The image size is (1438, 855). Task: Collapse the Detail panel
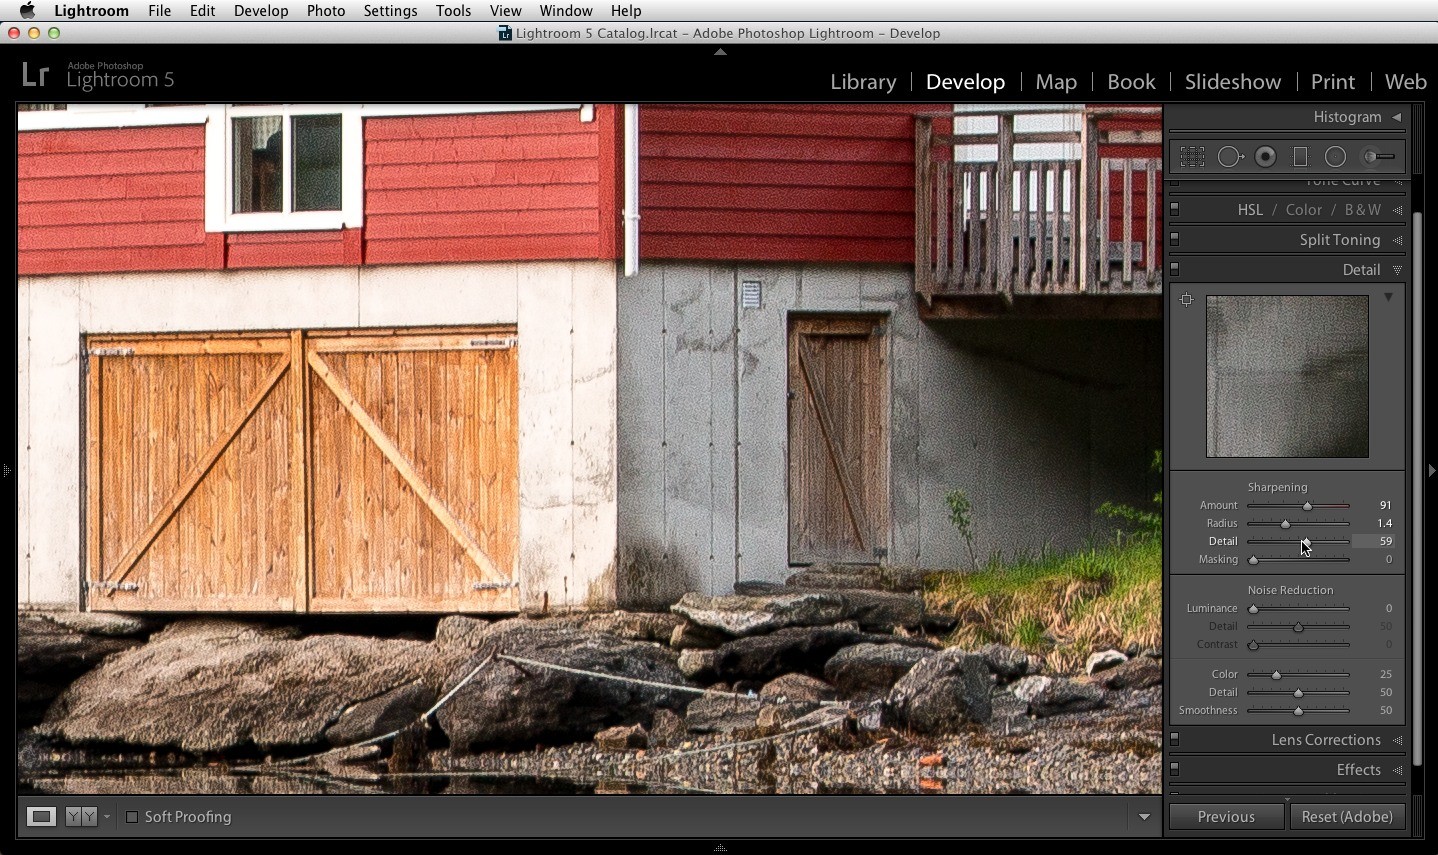click(1397, 270)
